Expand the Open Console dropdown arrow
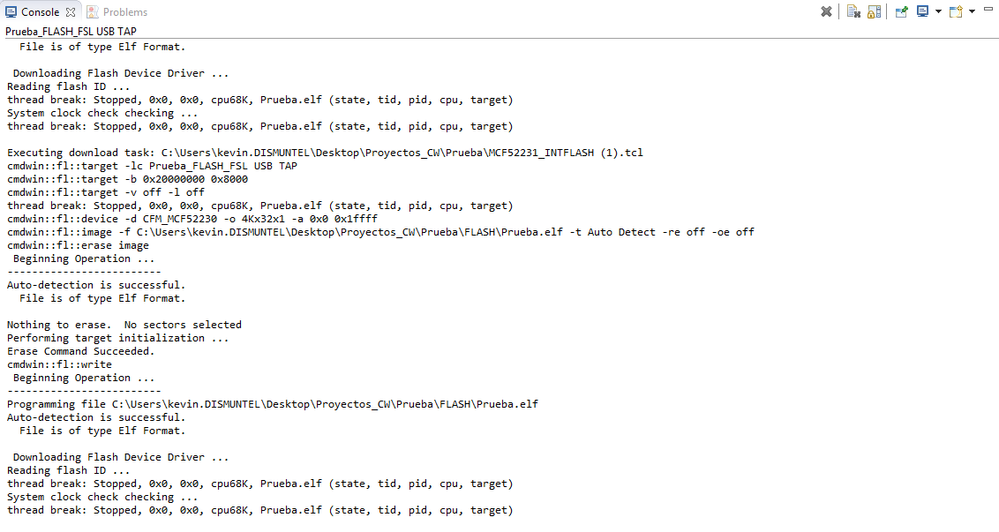Screen dimensions: 999x532 (x=971, y=12)
